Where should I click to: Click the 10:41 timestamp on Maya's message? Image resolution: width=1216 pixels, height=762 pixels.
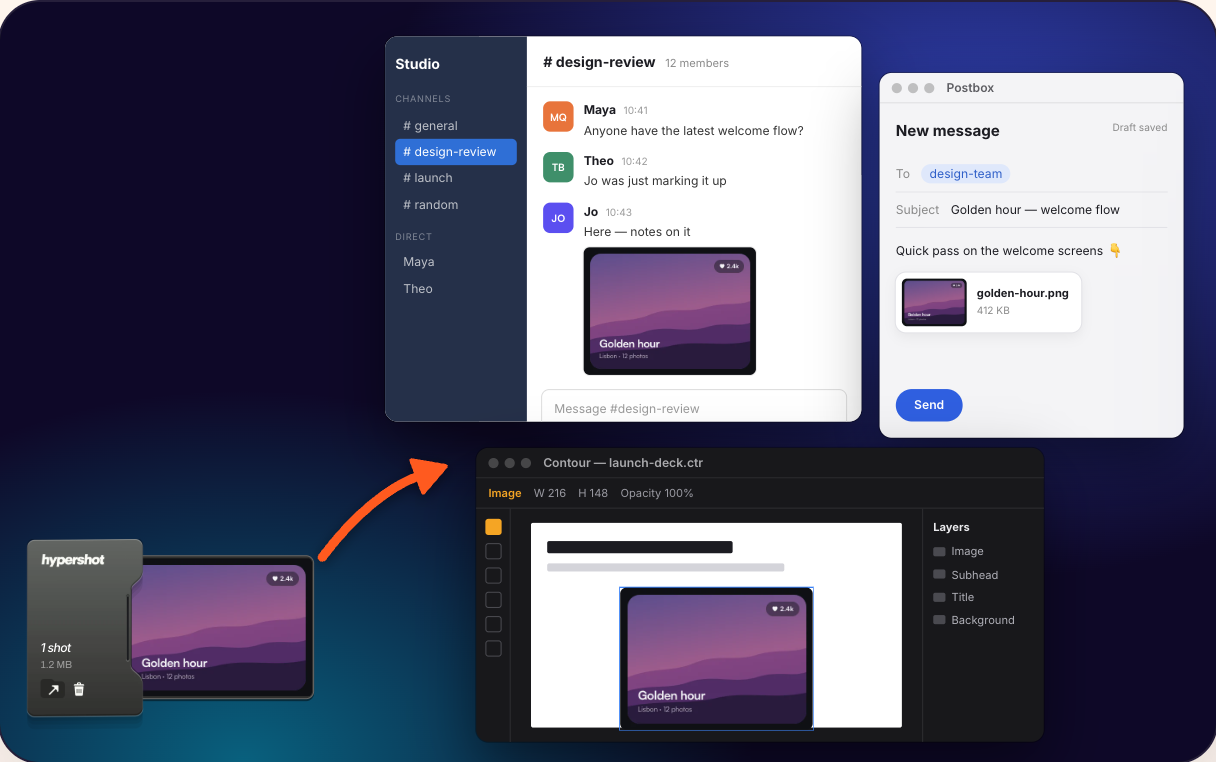(636, 111)
